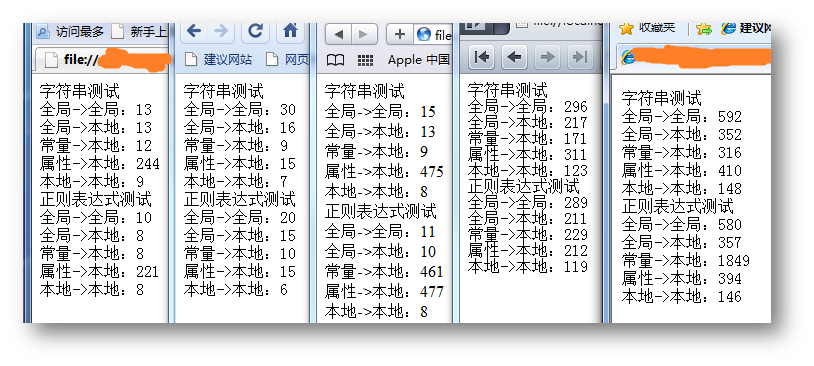This screenshot has height=366, width=814.
Task: Click the 属性->本地：475 result line
Action: 384,171
